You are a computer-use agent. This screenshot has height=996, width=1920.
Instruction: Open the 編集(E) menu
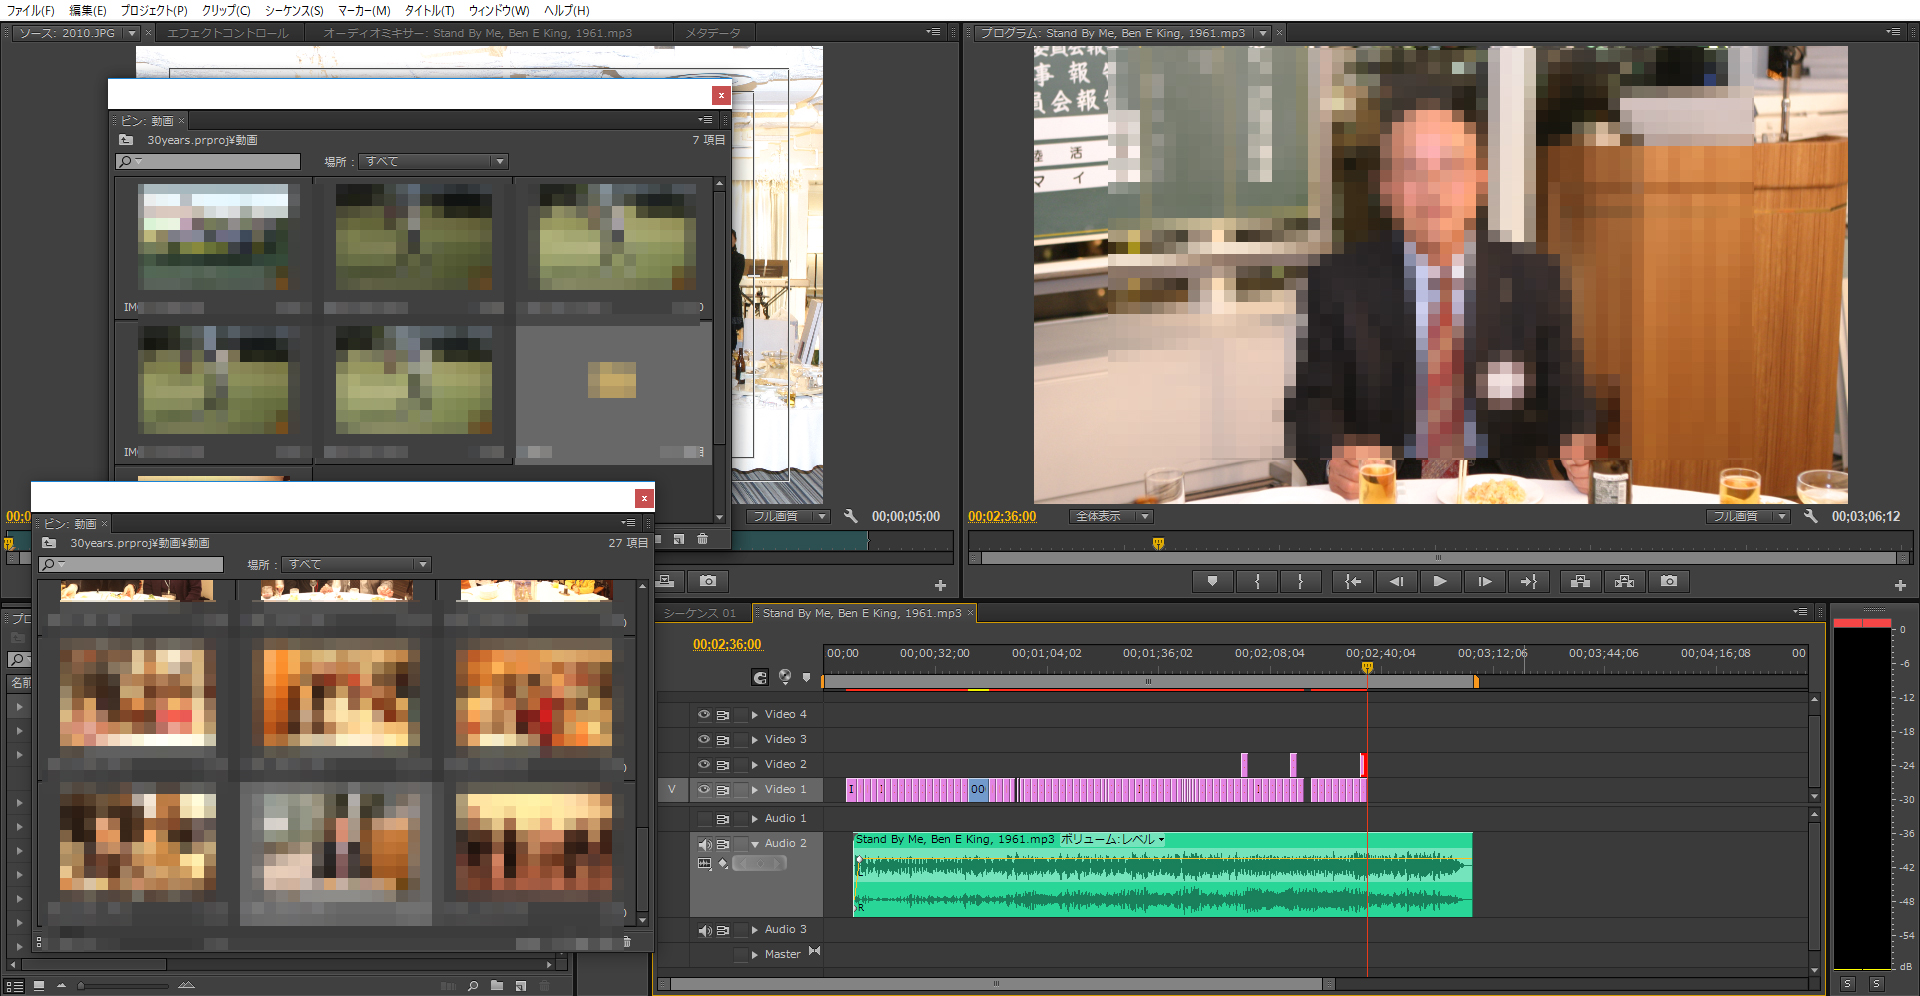pos(87,10)
